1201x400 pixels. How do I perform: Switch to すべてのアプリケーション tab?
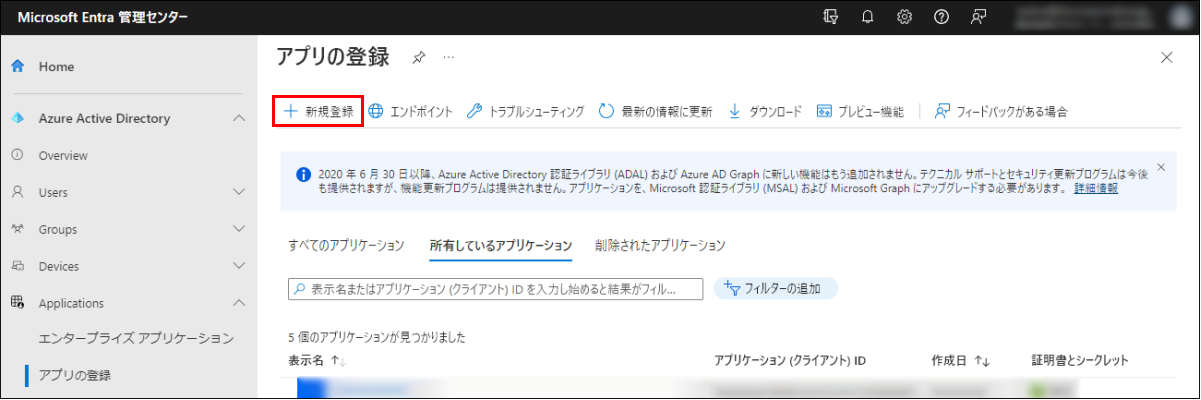(x=346, y=245)
